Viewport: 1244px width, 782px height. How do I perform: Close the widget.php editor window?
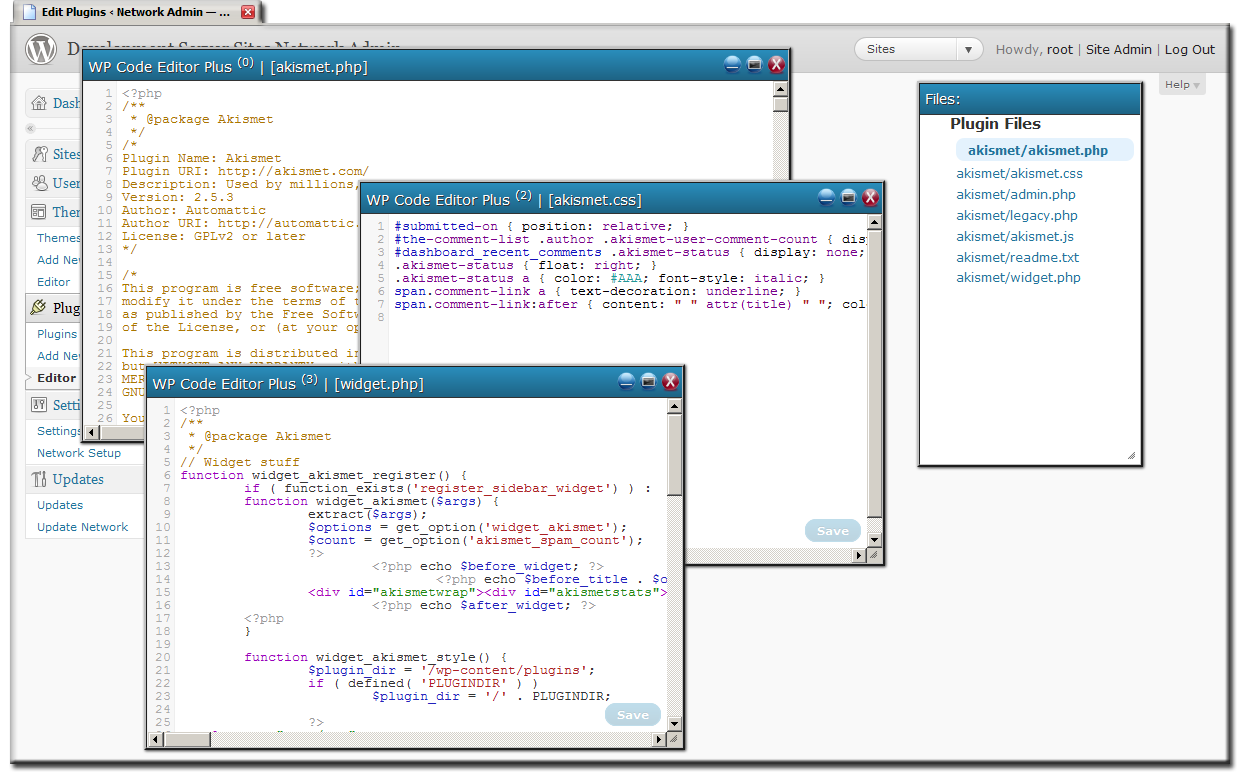[x=670, y=381]
